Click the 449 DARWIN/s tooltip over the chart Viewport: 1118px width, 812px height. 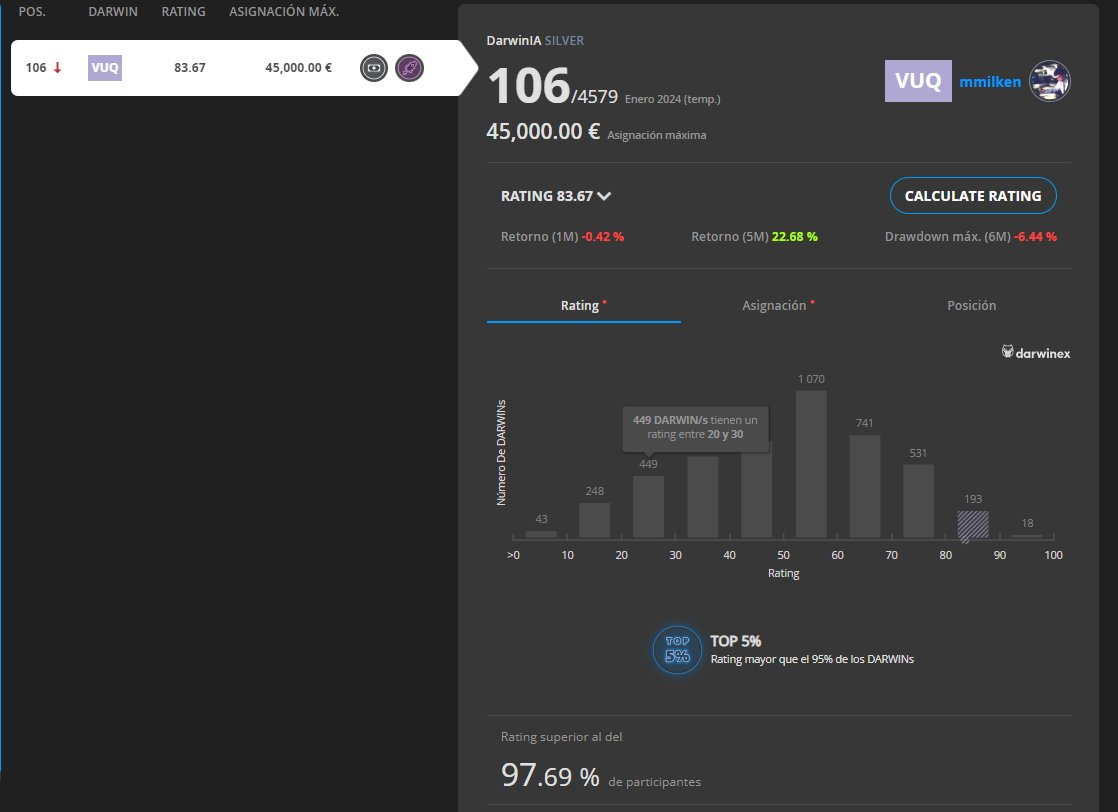pos(695,427)
